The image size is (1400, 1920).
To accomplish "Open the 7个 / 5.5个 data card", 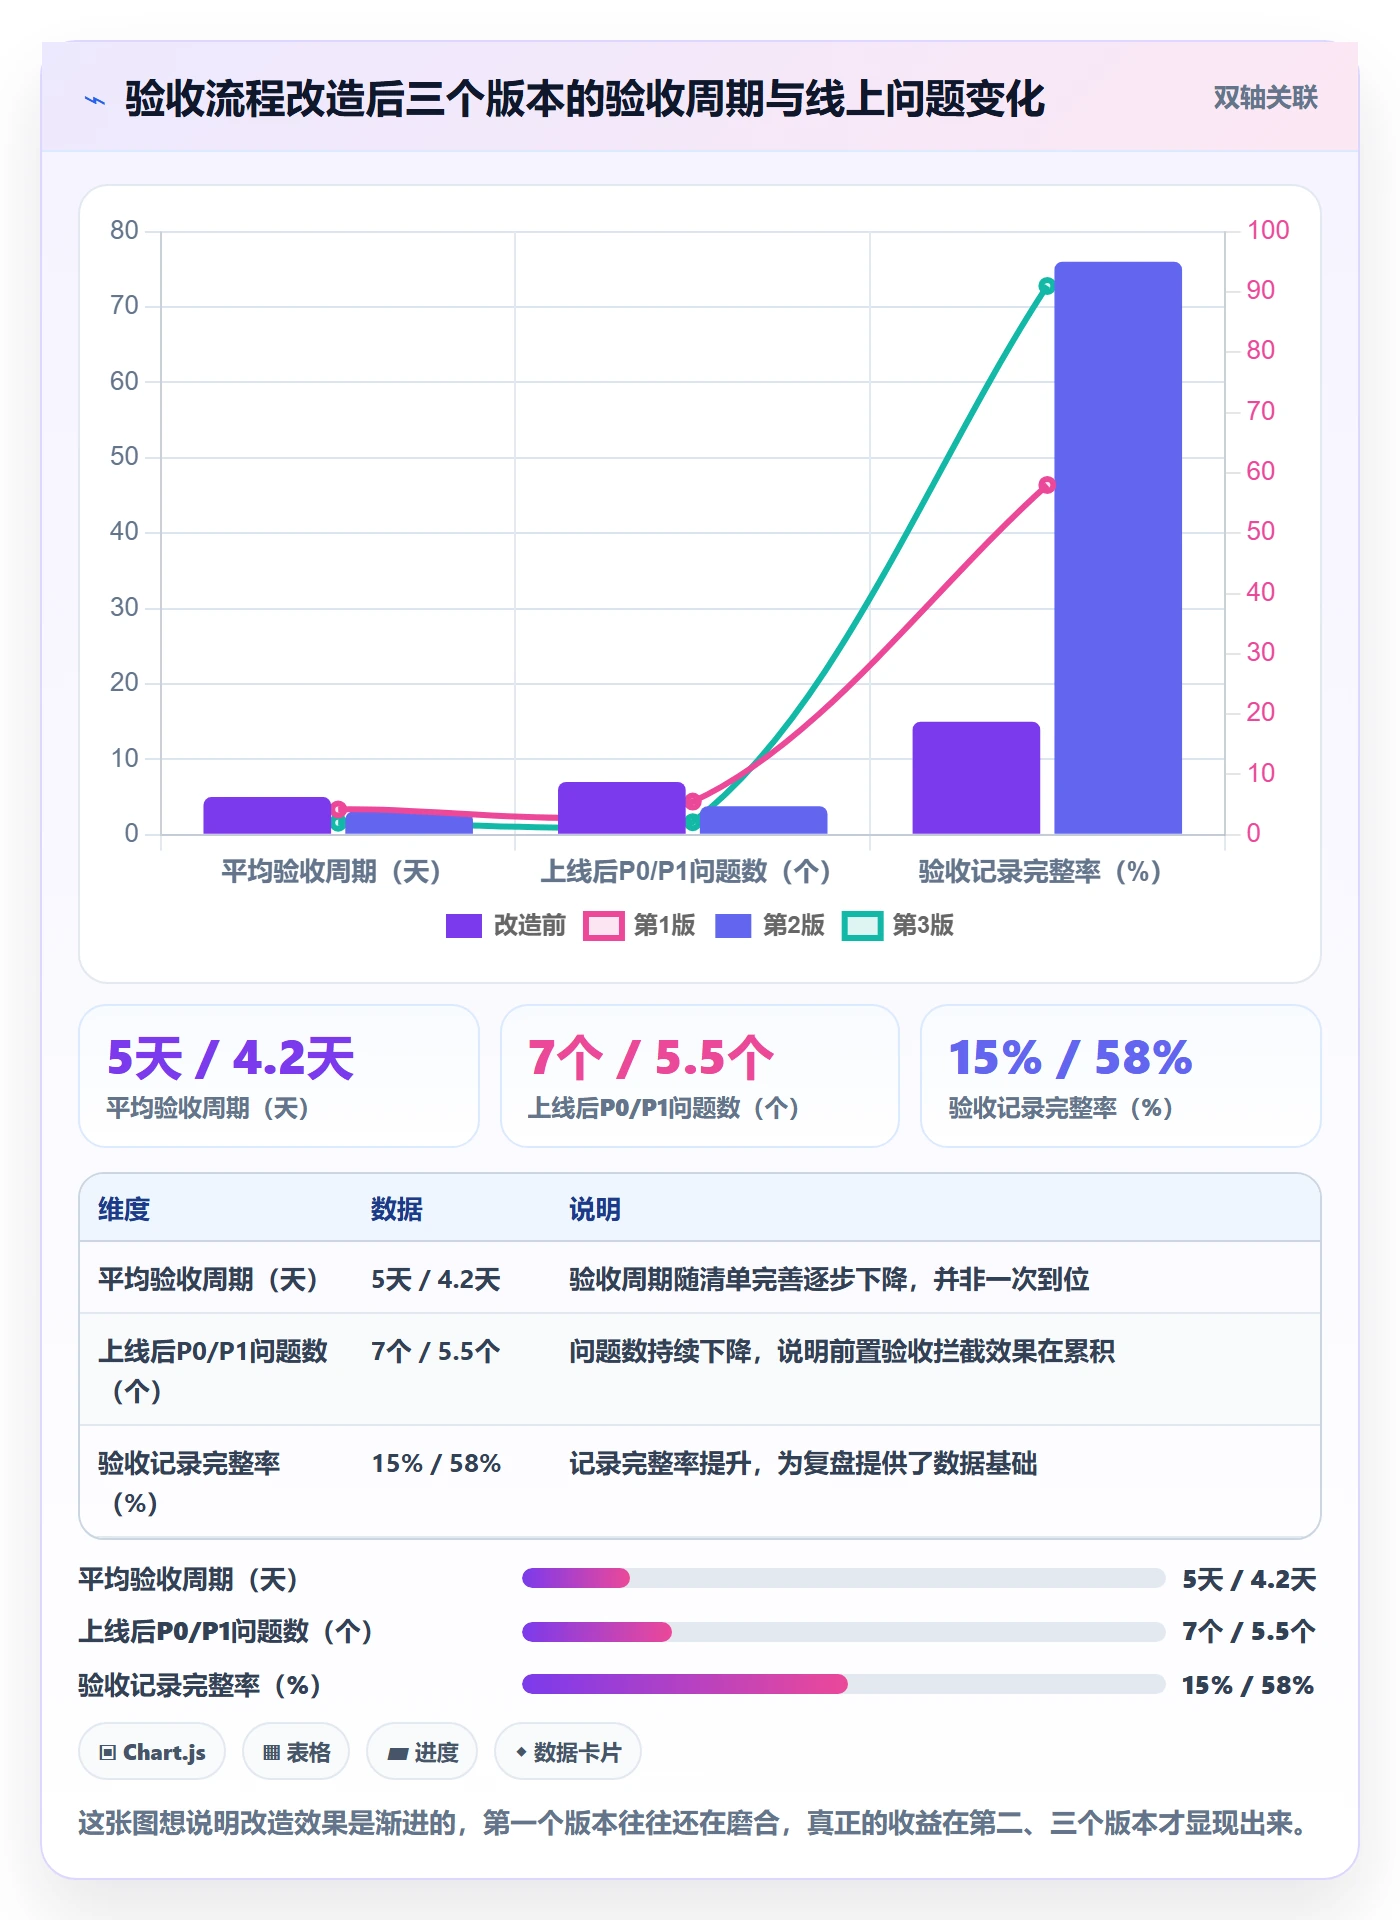I will (700, 1076).
